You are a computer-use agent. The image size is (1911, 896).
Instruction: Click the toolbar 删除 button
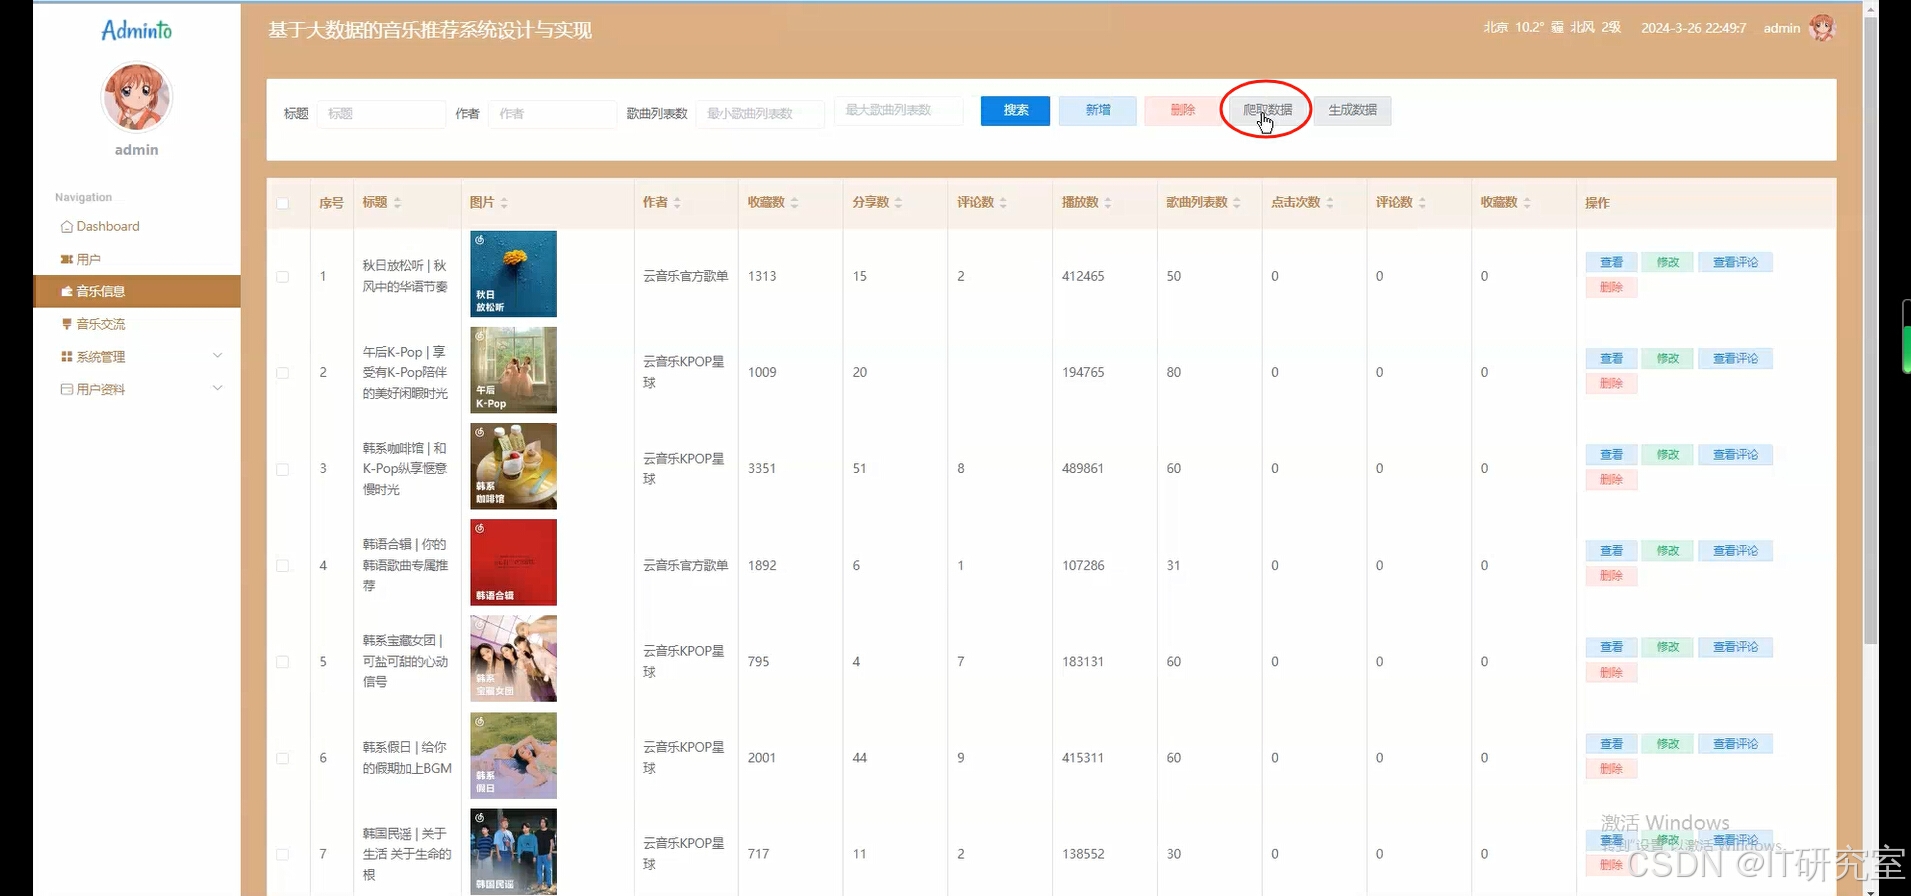pyautogui.click(x=1182, y=110)
